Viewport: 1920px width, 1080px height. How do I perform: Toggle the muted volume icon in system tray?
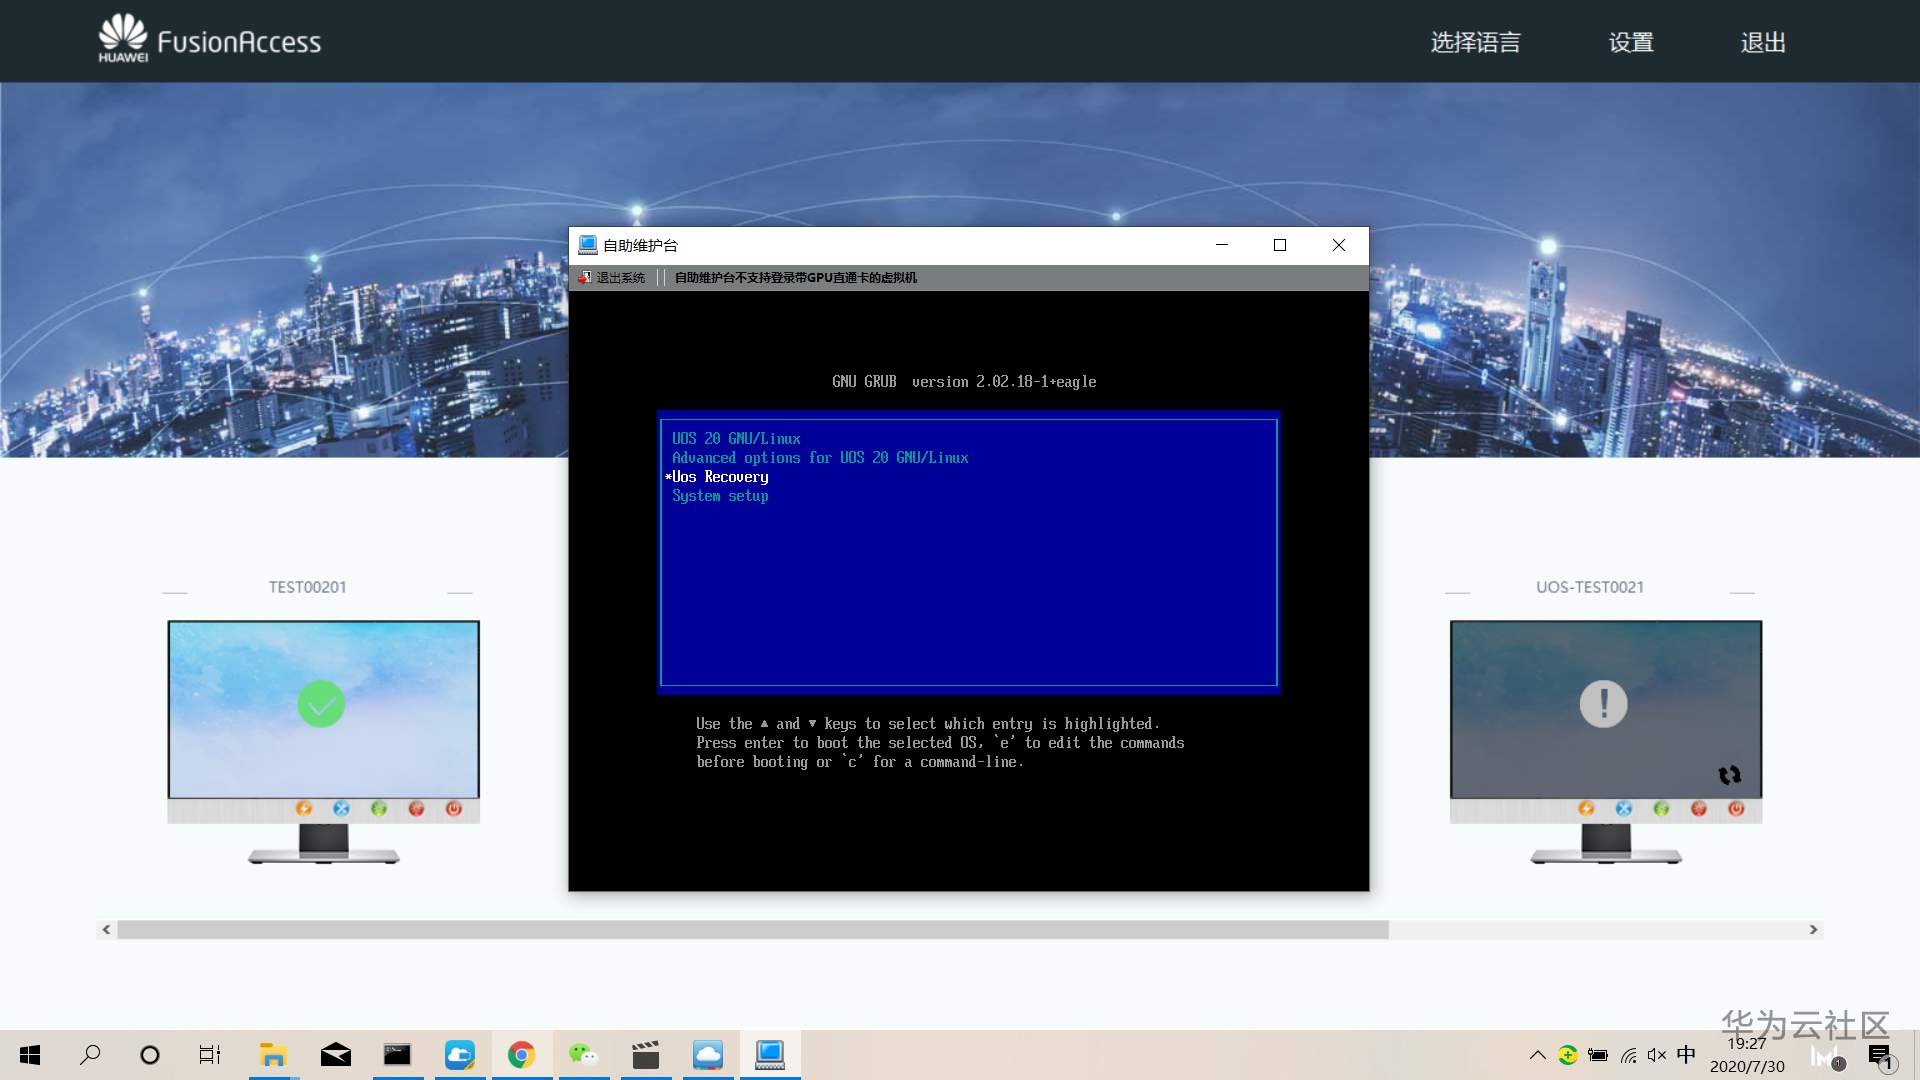(1657, 1055)
